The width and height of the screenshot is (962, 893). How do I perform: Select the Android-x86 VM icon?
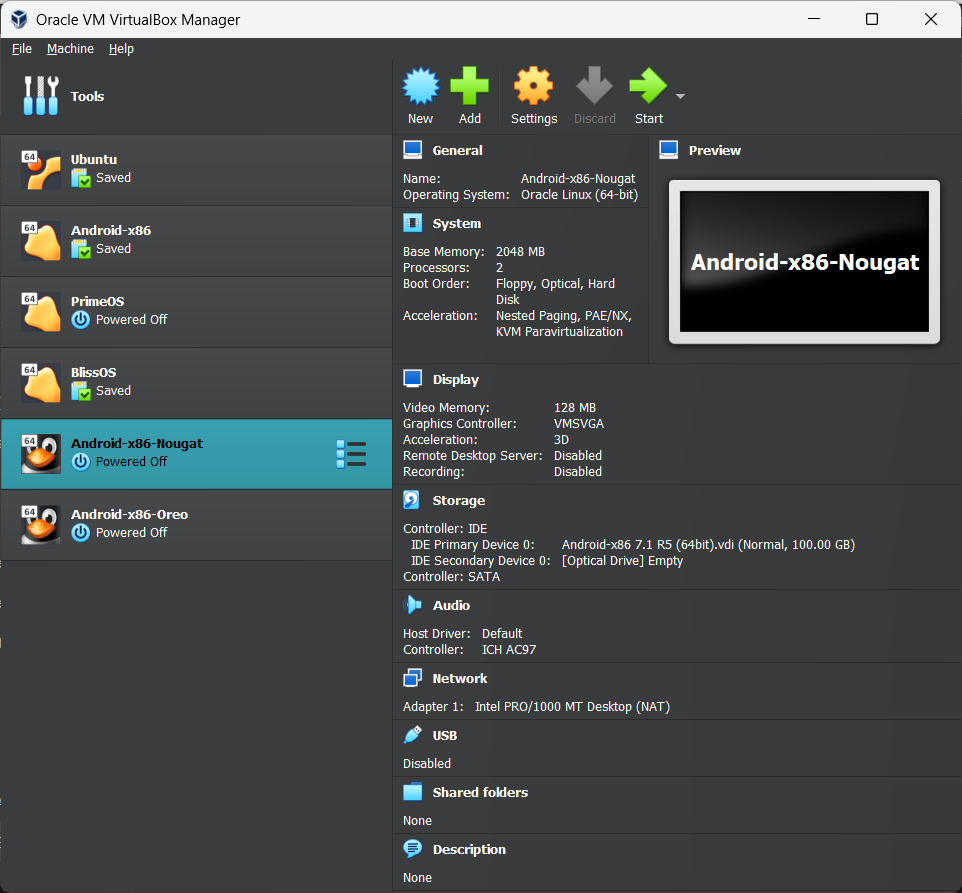40,241
